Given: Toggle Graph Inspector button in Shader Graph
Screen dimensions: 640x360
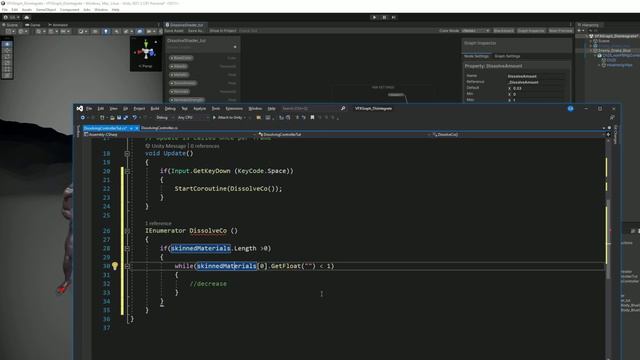Looking at the screenshot, I should tap(531, 31).
